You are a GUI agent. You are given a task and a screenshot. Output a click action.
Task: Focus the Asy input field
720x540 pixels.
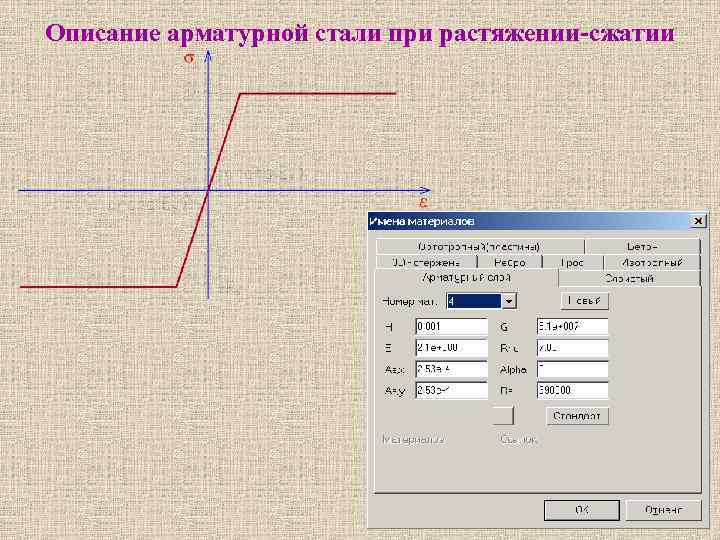click(451, 390)
